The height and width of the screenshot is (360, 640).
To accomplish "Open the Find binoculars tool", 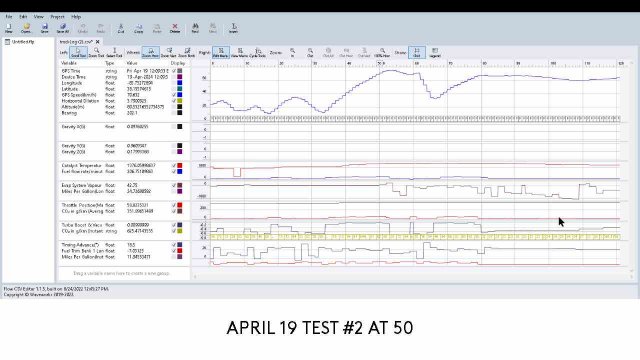I will click(x=195, y=28).
